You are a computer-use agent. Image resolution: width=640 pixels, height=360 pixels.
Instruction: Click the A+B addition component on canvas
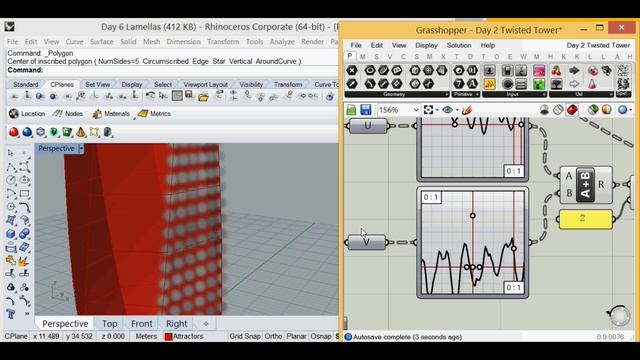pos(585,184)
